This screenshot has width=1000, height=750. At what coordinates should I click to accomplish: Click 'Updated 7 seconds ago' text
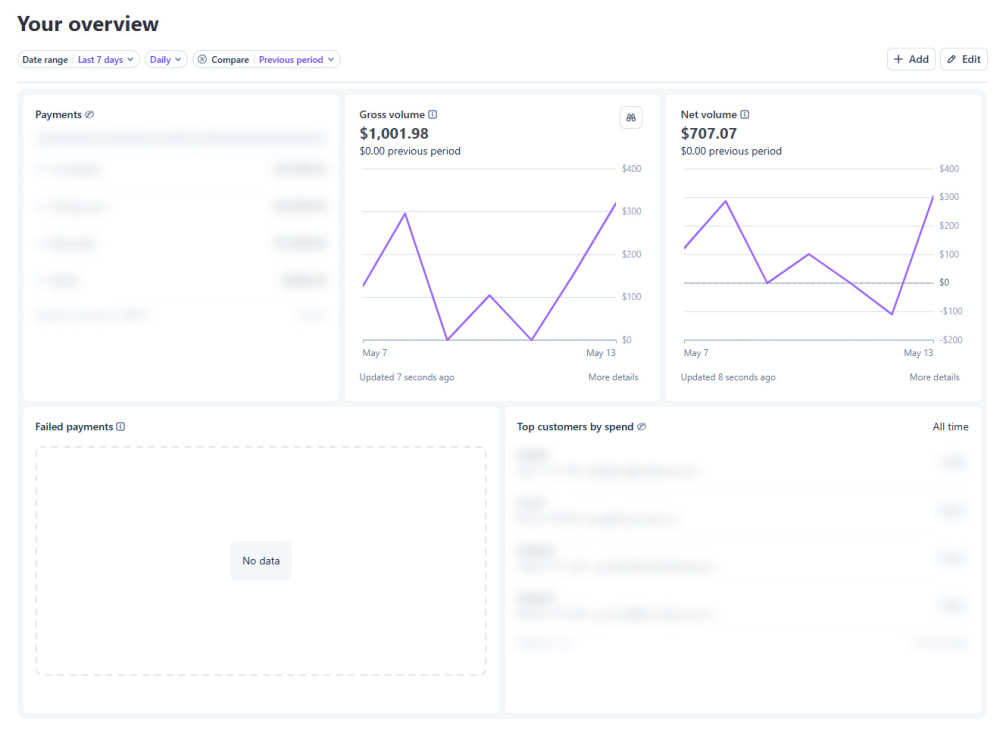click(407, 377)
